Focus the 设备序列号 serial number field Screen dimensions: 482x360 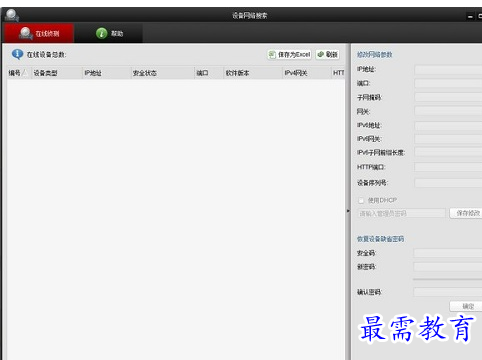pos(448,183)
